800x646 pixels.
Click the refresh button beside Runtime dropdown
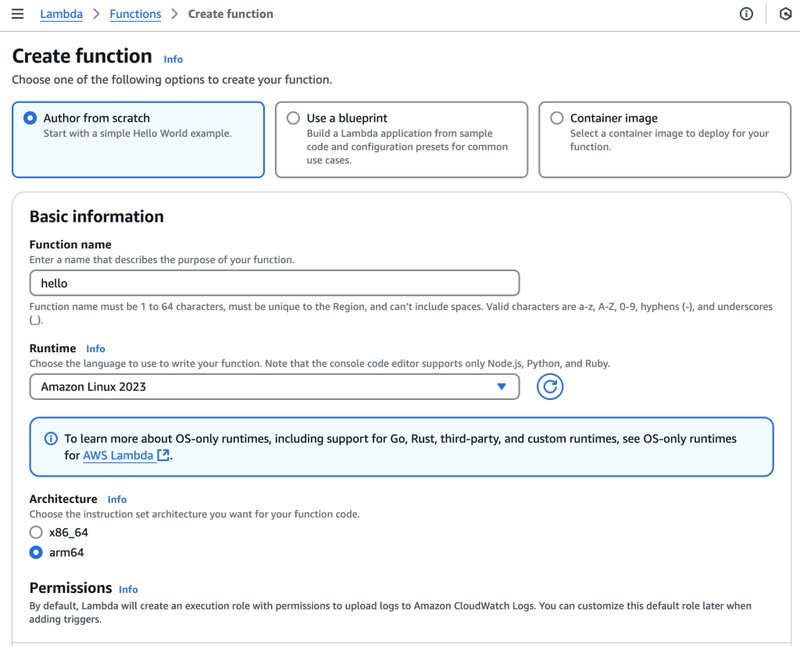[549, 386]
